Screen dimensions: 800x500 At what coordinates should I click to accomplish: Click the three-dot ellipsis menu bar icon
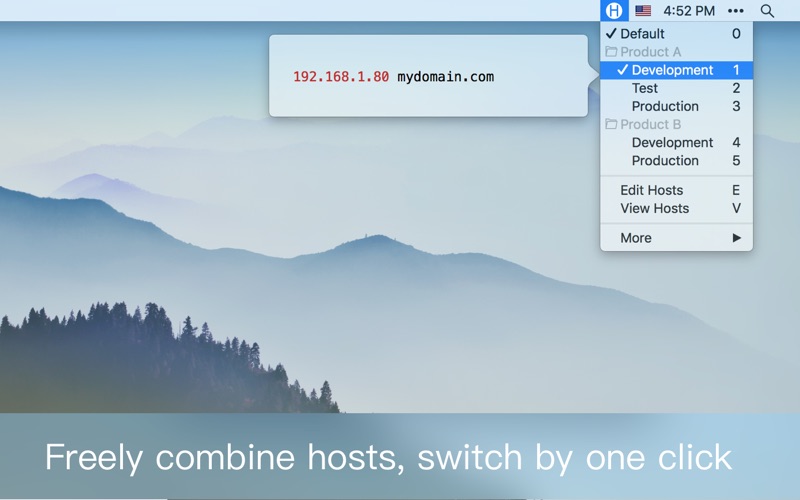coord(736,11)
